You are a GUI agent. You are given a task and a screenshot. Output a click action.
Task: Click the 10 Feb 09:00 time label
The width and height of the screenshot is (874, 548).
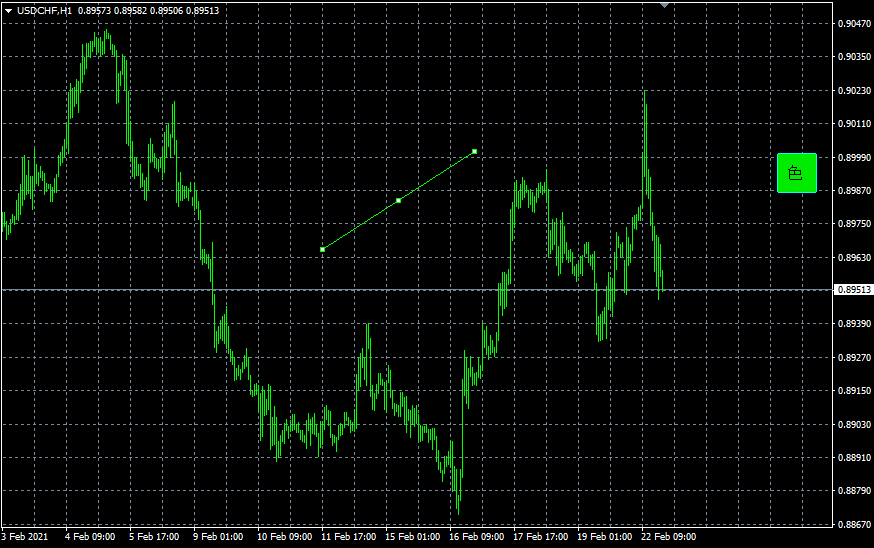click(284, 537)
